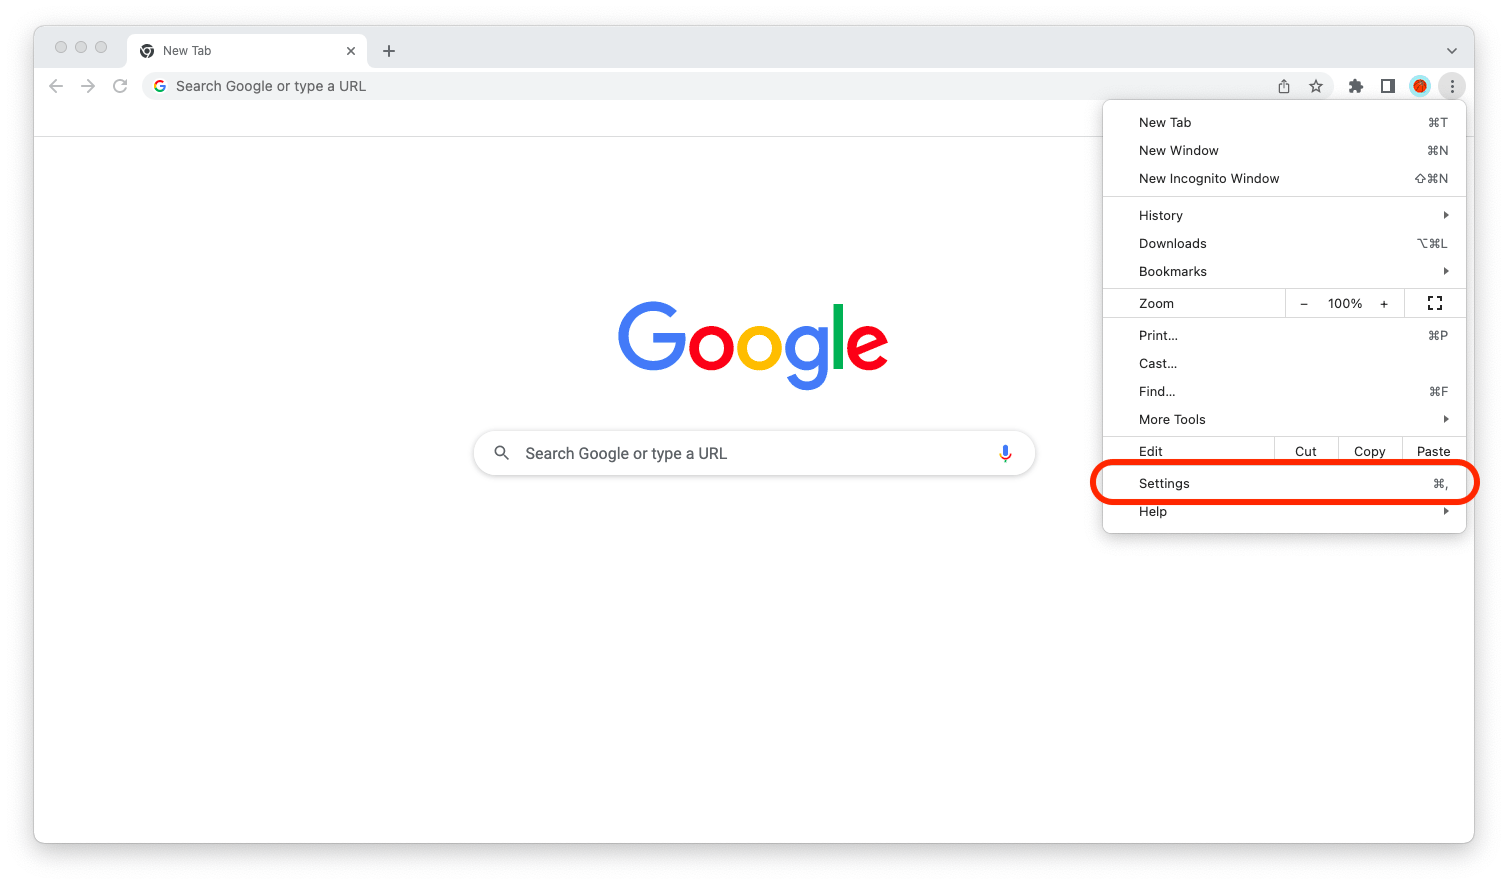The image size is (1508, 885).
Task: Click the back navigation arrow
Action: coord(56,86)
